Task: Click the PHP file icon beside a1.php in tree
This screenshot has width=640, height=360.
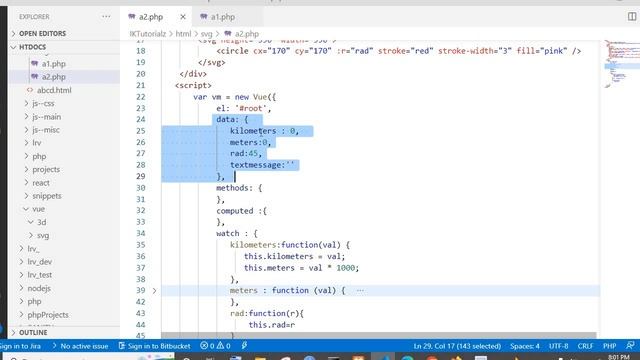Action: point(35,64)
